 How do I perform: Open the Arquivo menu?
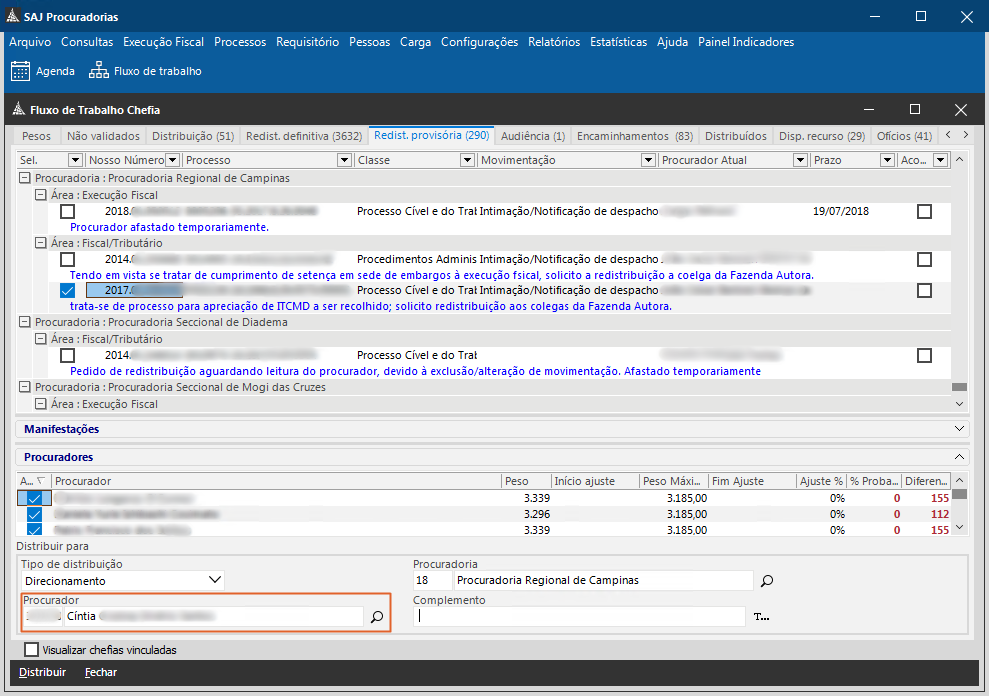point(30,42)
